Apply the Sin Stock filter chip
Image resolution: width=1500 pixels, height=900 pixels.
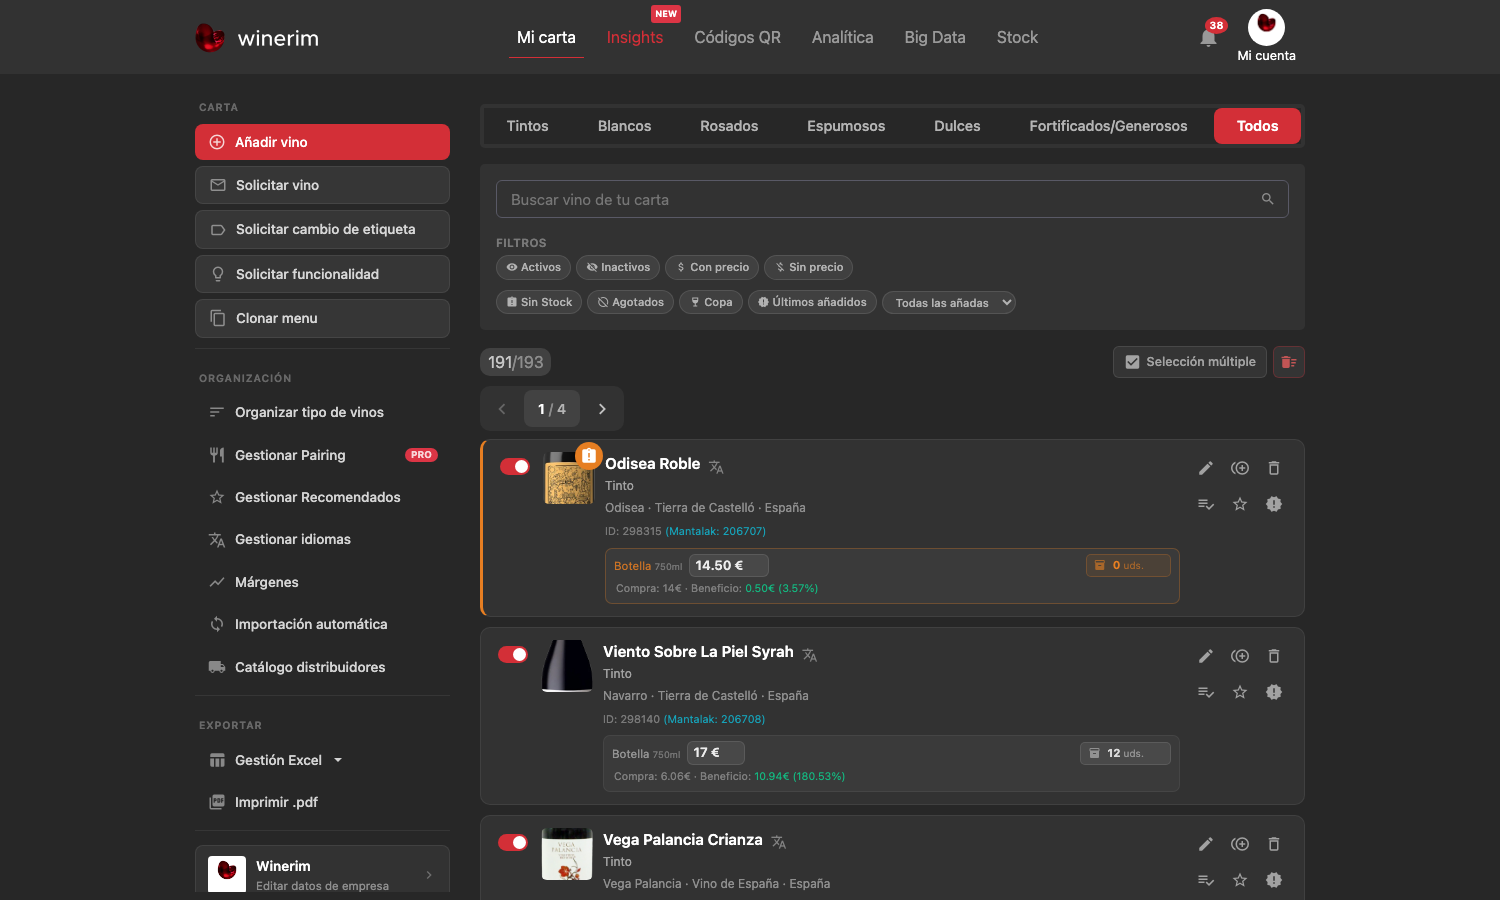click(539, 302)
